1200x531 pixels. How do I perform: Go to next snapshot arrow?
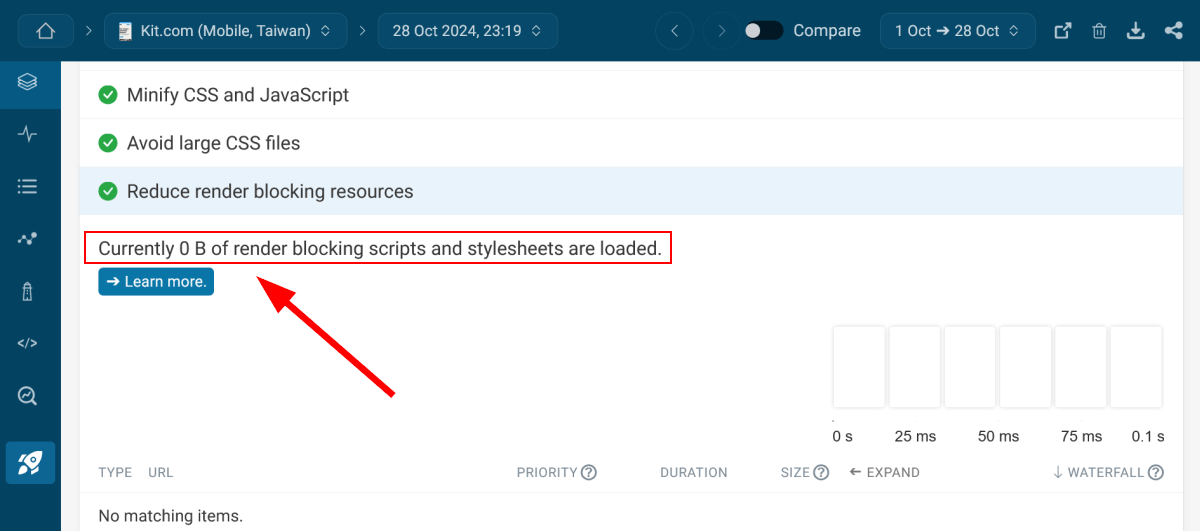tap(720, 31)
